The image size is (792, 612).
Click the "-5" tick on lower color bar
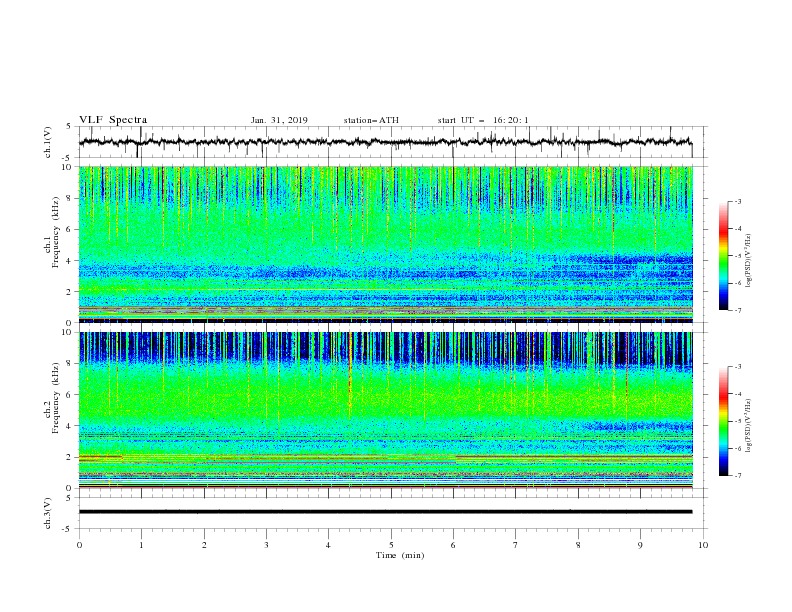(738, 421)
